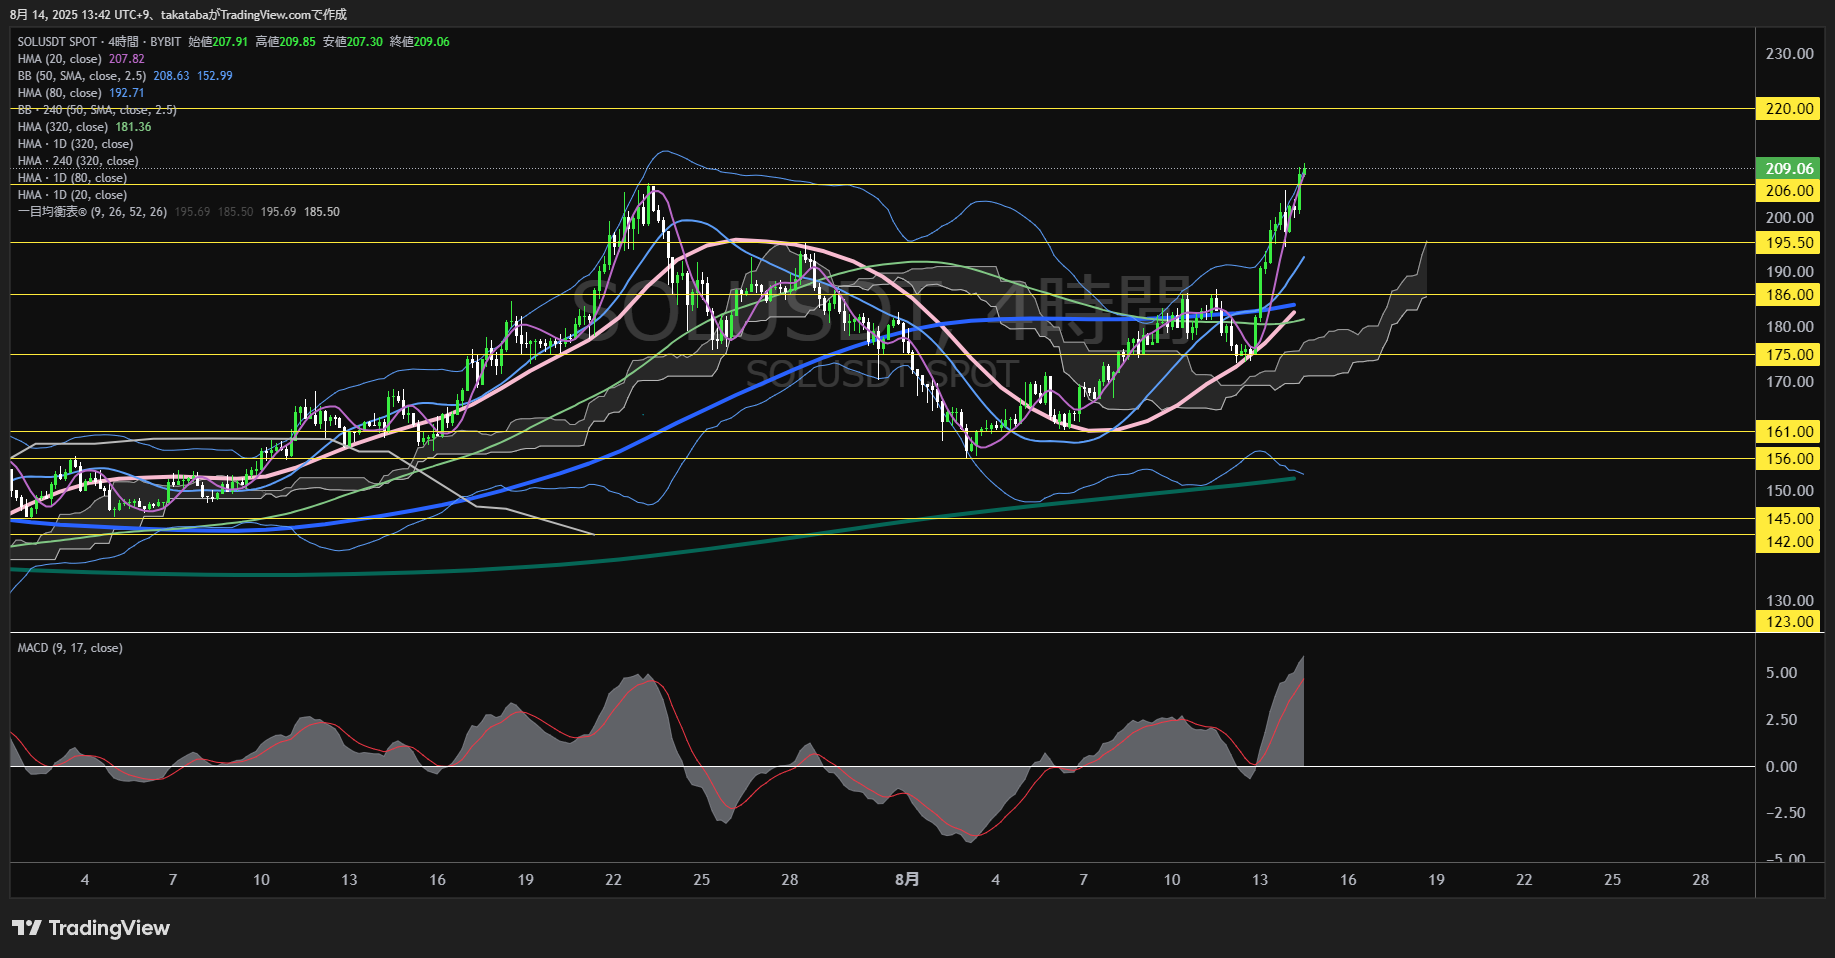The height and width of the screenshot is (958, 1835).
Task: Select the BB · 240 indicator legend row
Action: point(97,110)
